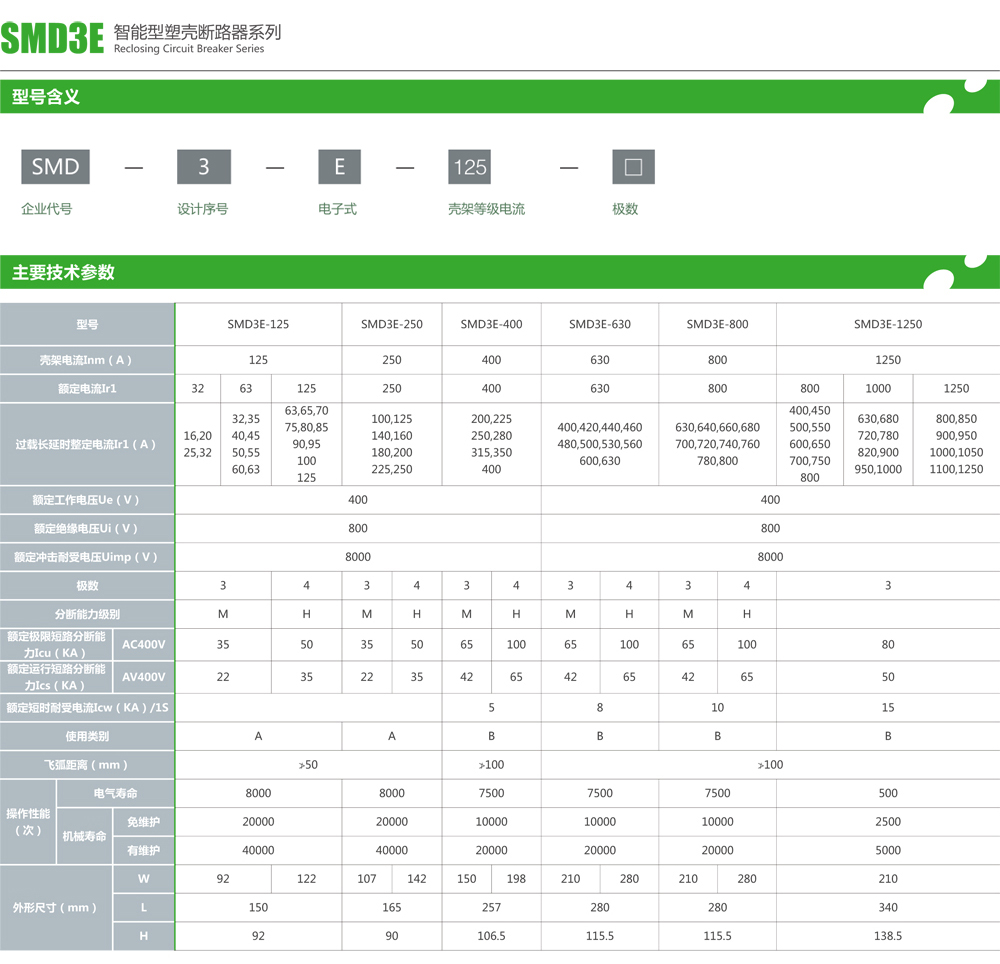Select the AC400V cell
The image size is (1000, 964).
[143, 645]
